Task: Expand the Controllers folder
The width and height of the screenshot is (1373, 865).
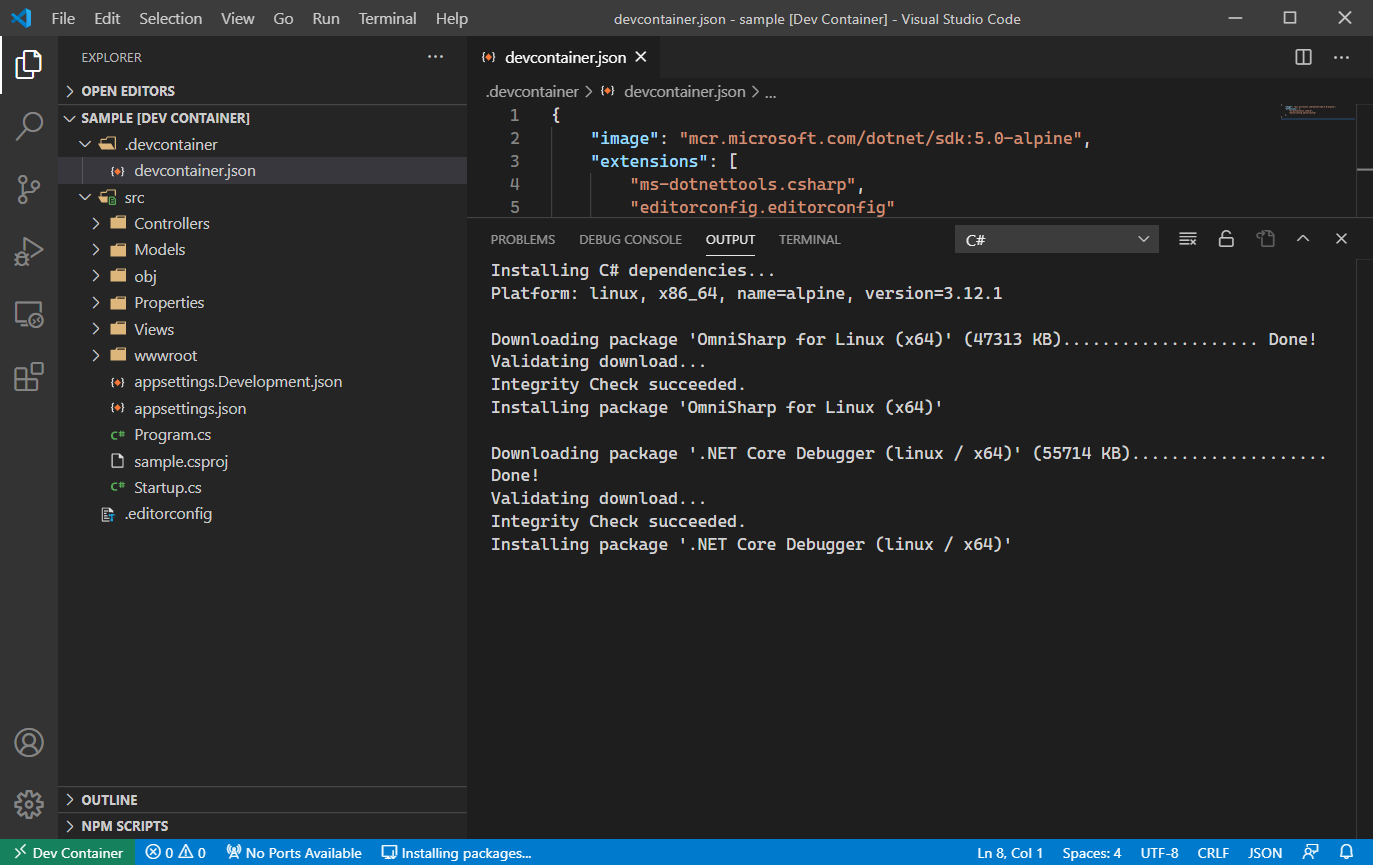Action: pyautogui.click(x=171, y=223)
